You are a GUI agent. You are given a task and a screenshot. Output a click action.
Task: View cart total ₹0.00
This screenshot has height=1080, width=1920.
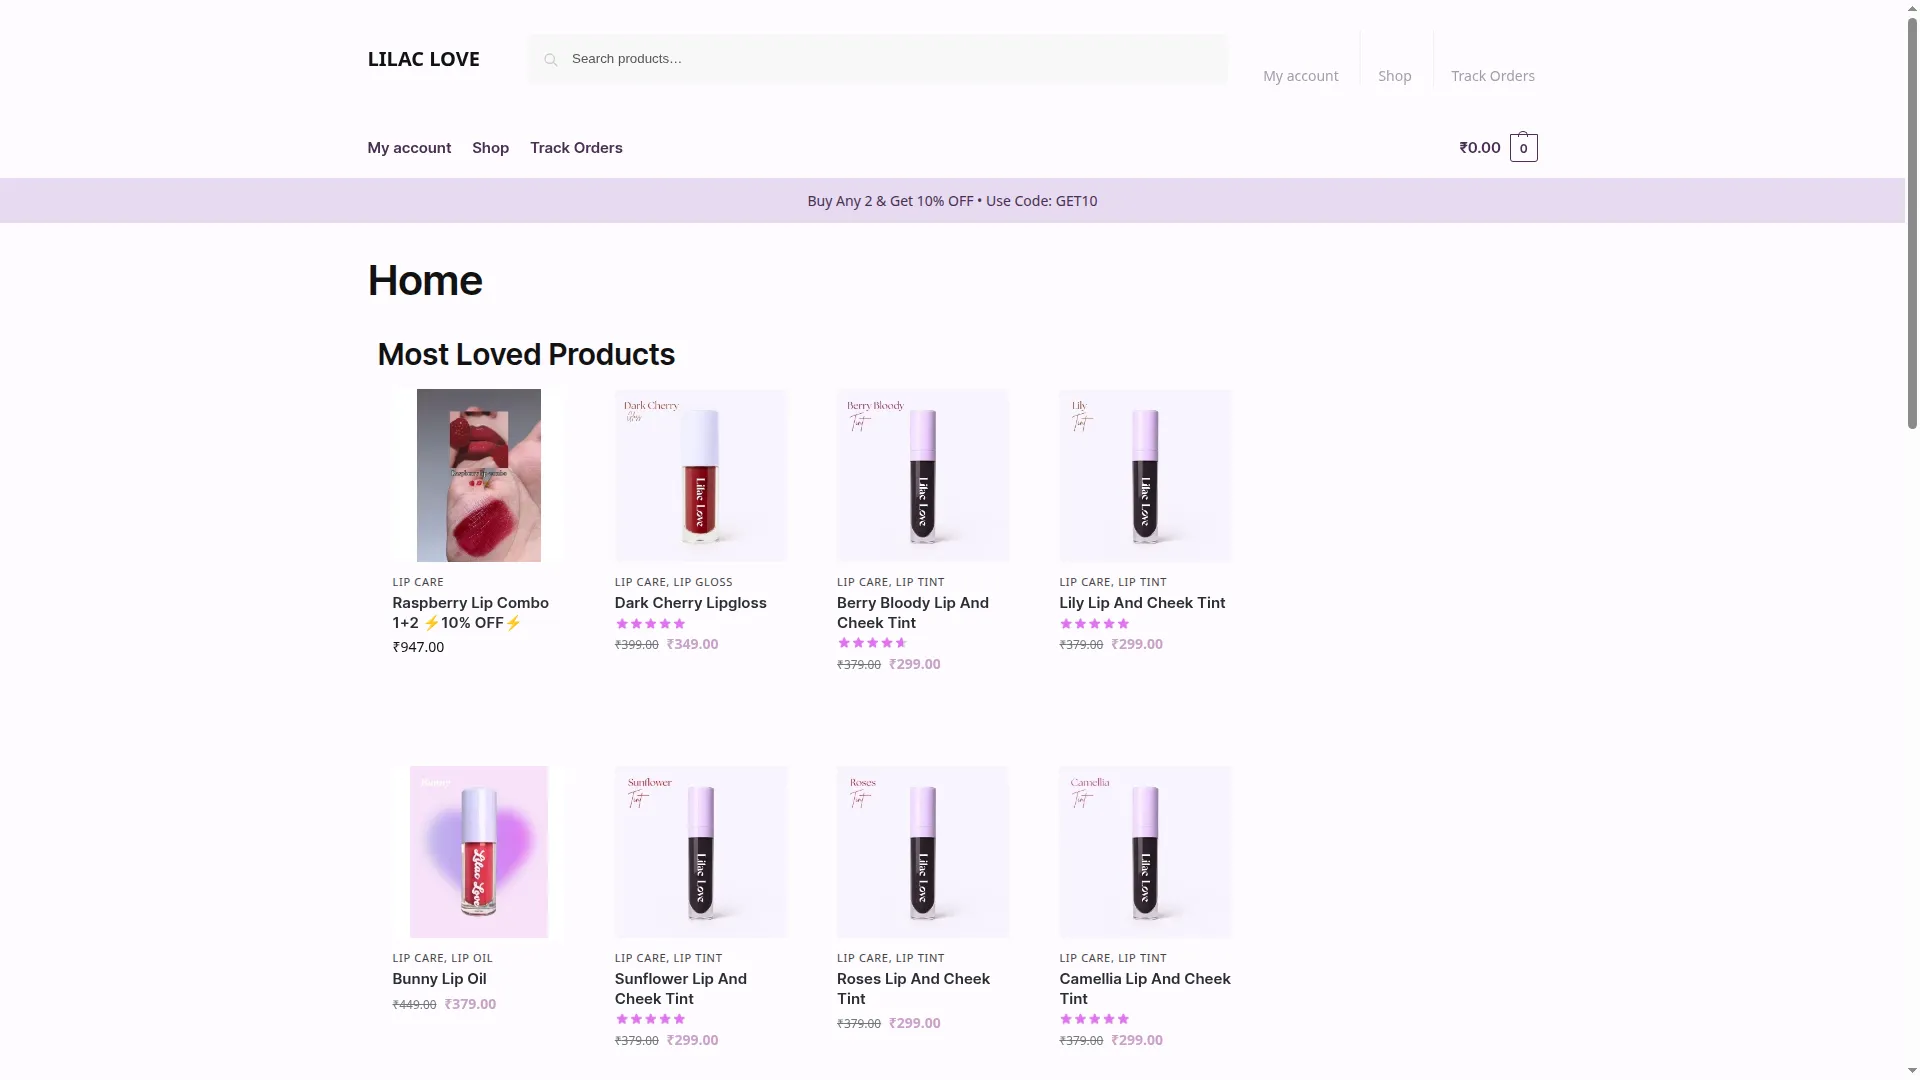point(1479,148)
